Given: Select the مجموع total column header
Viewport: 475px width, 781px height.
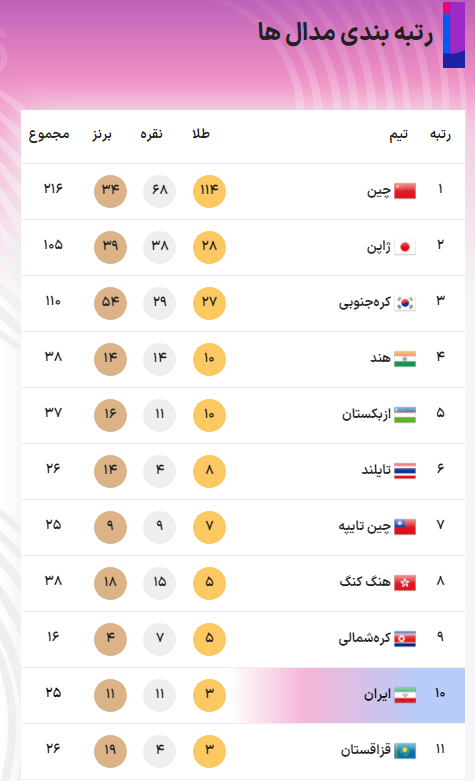Looking at the screenshot, I should pos(49,135).
